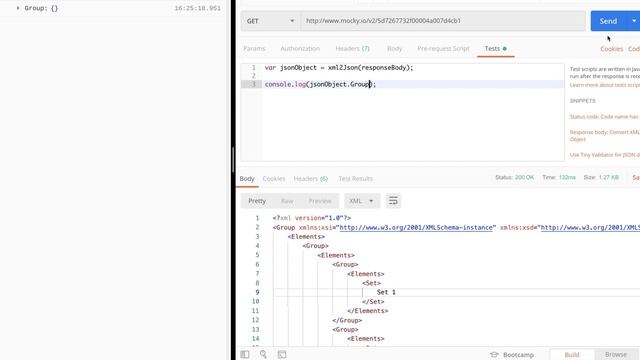Click the Status '200 OK' value
This screenshot has width=640, height=360.
(x=524, y=177)
